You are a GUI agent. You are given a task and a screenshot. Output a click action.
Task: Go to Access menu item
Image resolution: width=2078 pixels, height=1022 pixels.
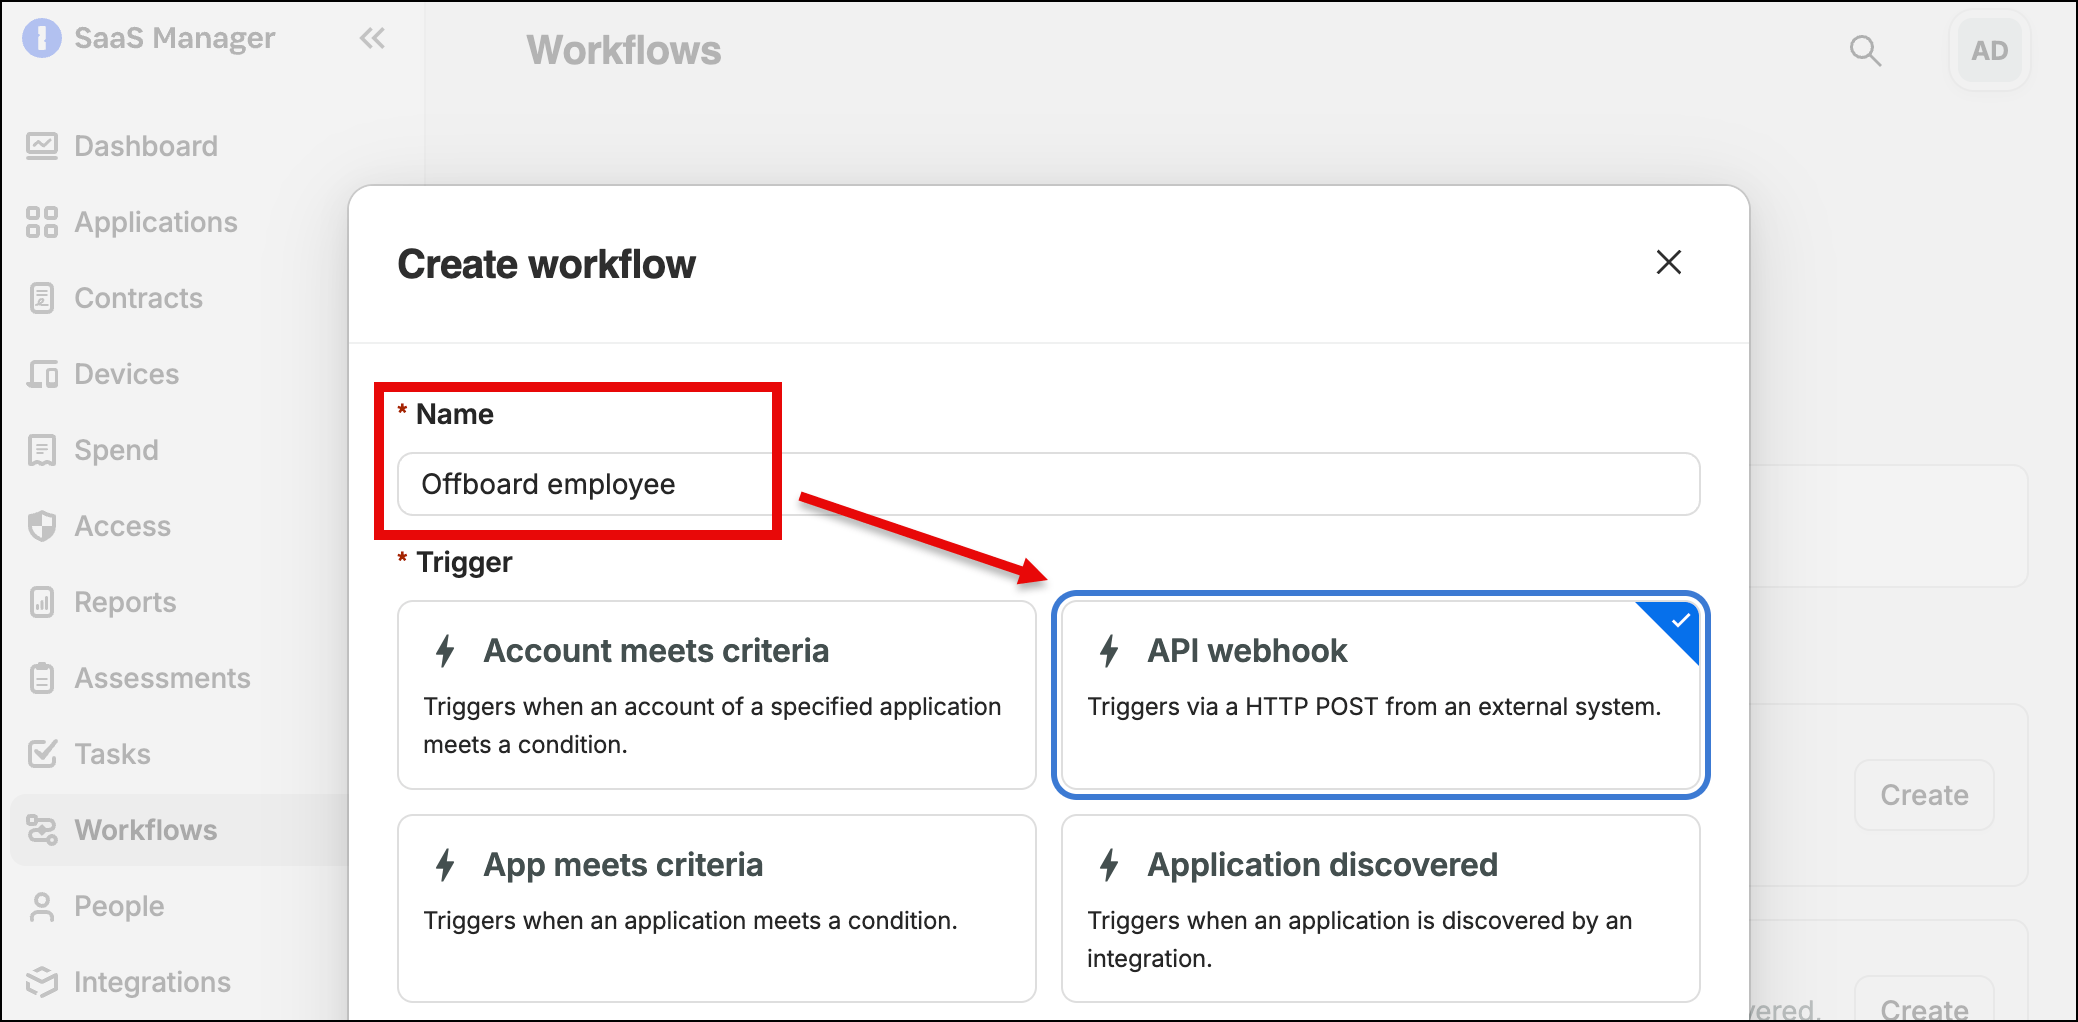point(122,526)
